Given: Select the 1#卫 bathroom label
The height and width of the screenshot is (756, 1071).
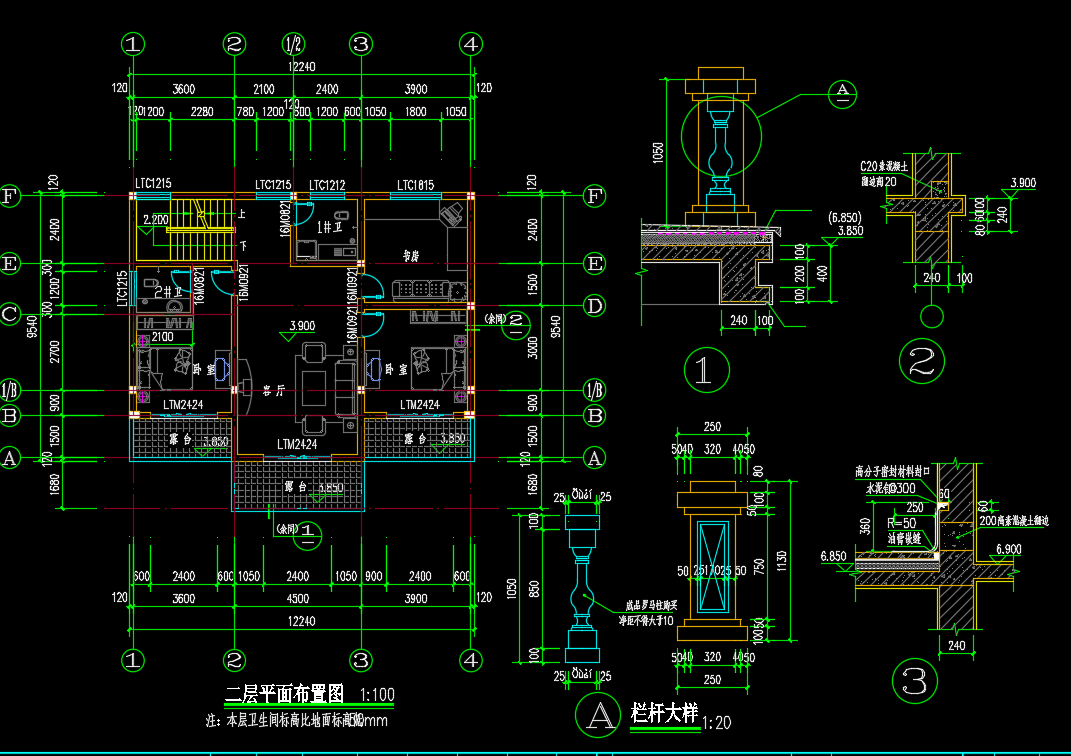Looking at the screenshot, I should [x=329, y=227].
